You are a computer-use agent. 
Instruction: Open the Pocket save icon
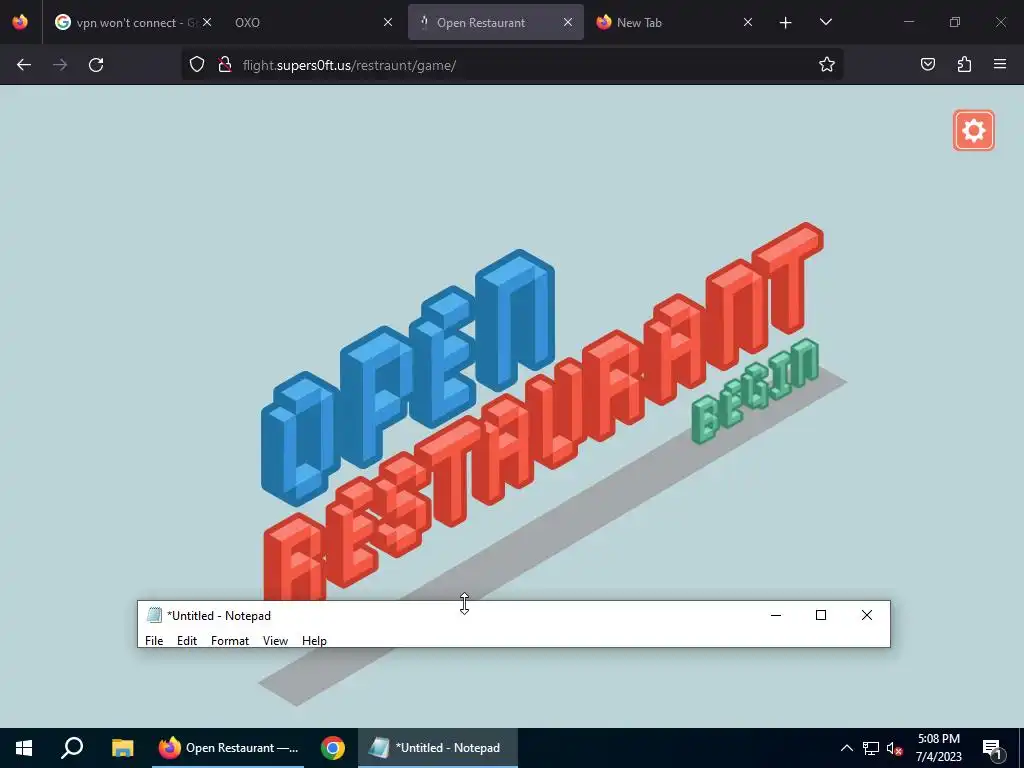(927, 65)
